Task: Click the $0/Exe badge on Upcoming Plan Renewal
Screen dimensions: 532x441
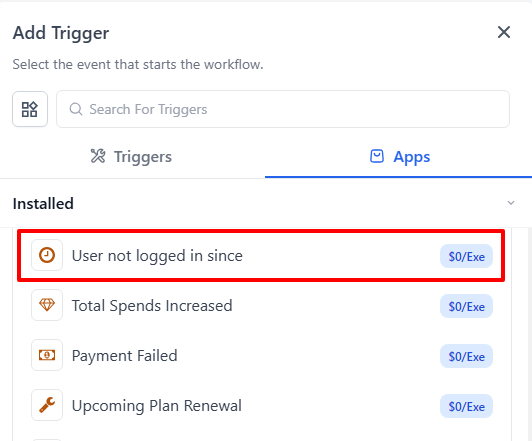Action: tap(466, 406)
